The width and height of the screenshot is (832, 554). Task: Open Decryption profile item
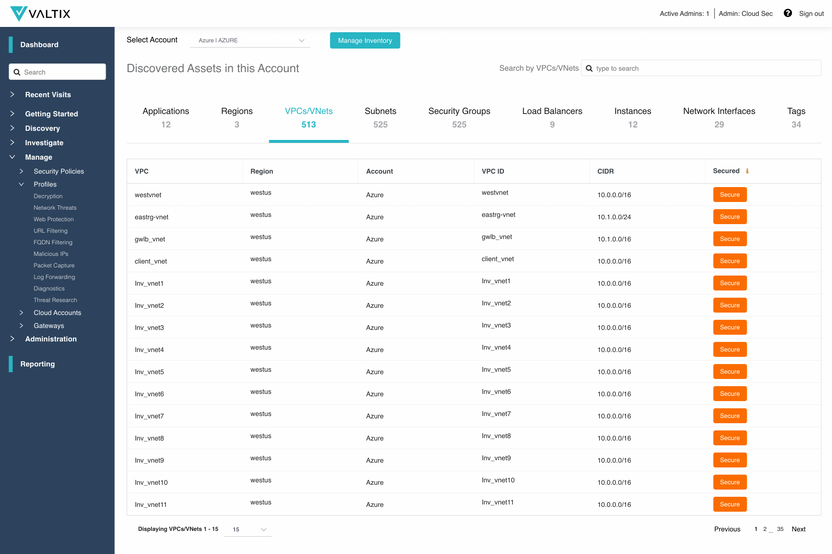[48, 196]
